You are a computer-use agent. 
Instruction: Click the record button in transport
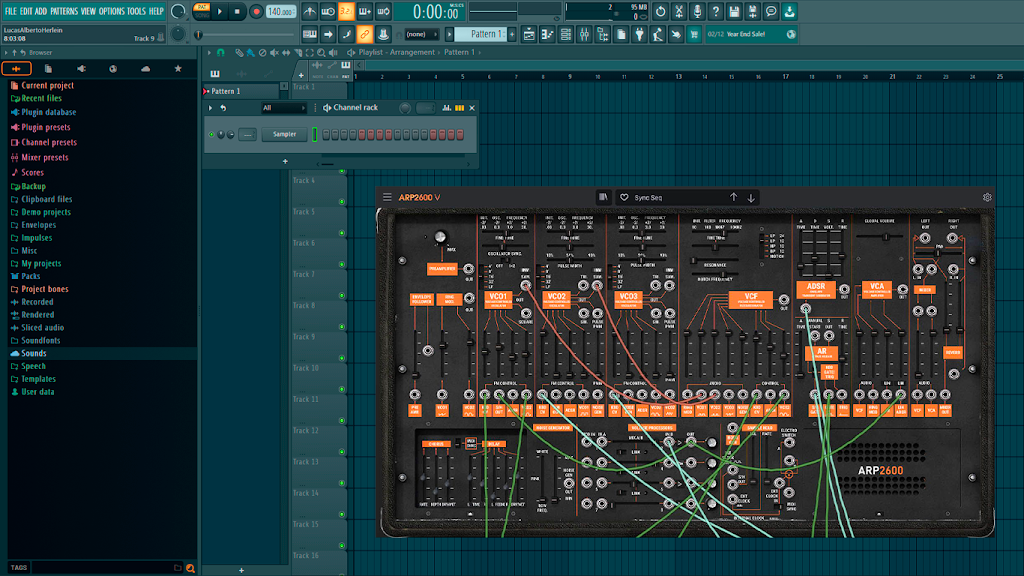256,11
